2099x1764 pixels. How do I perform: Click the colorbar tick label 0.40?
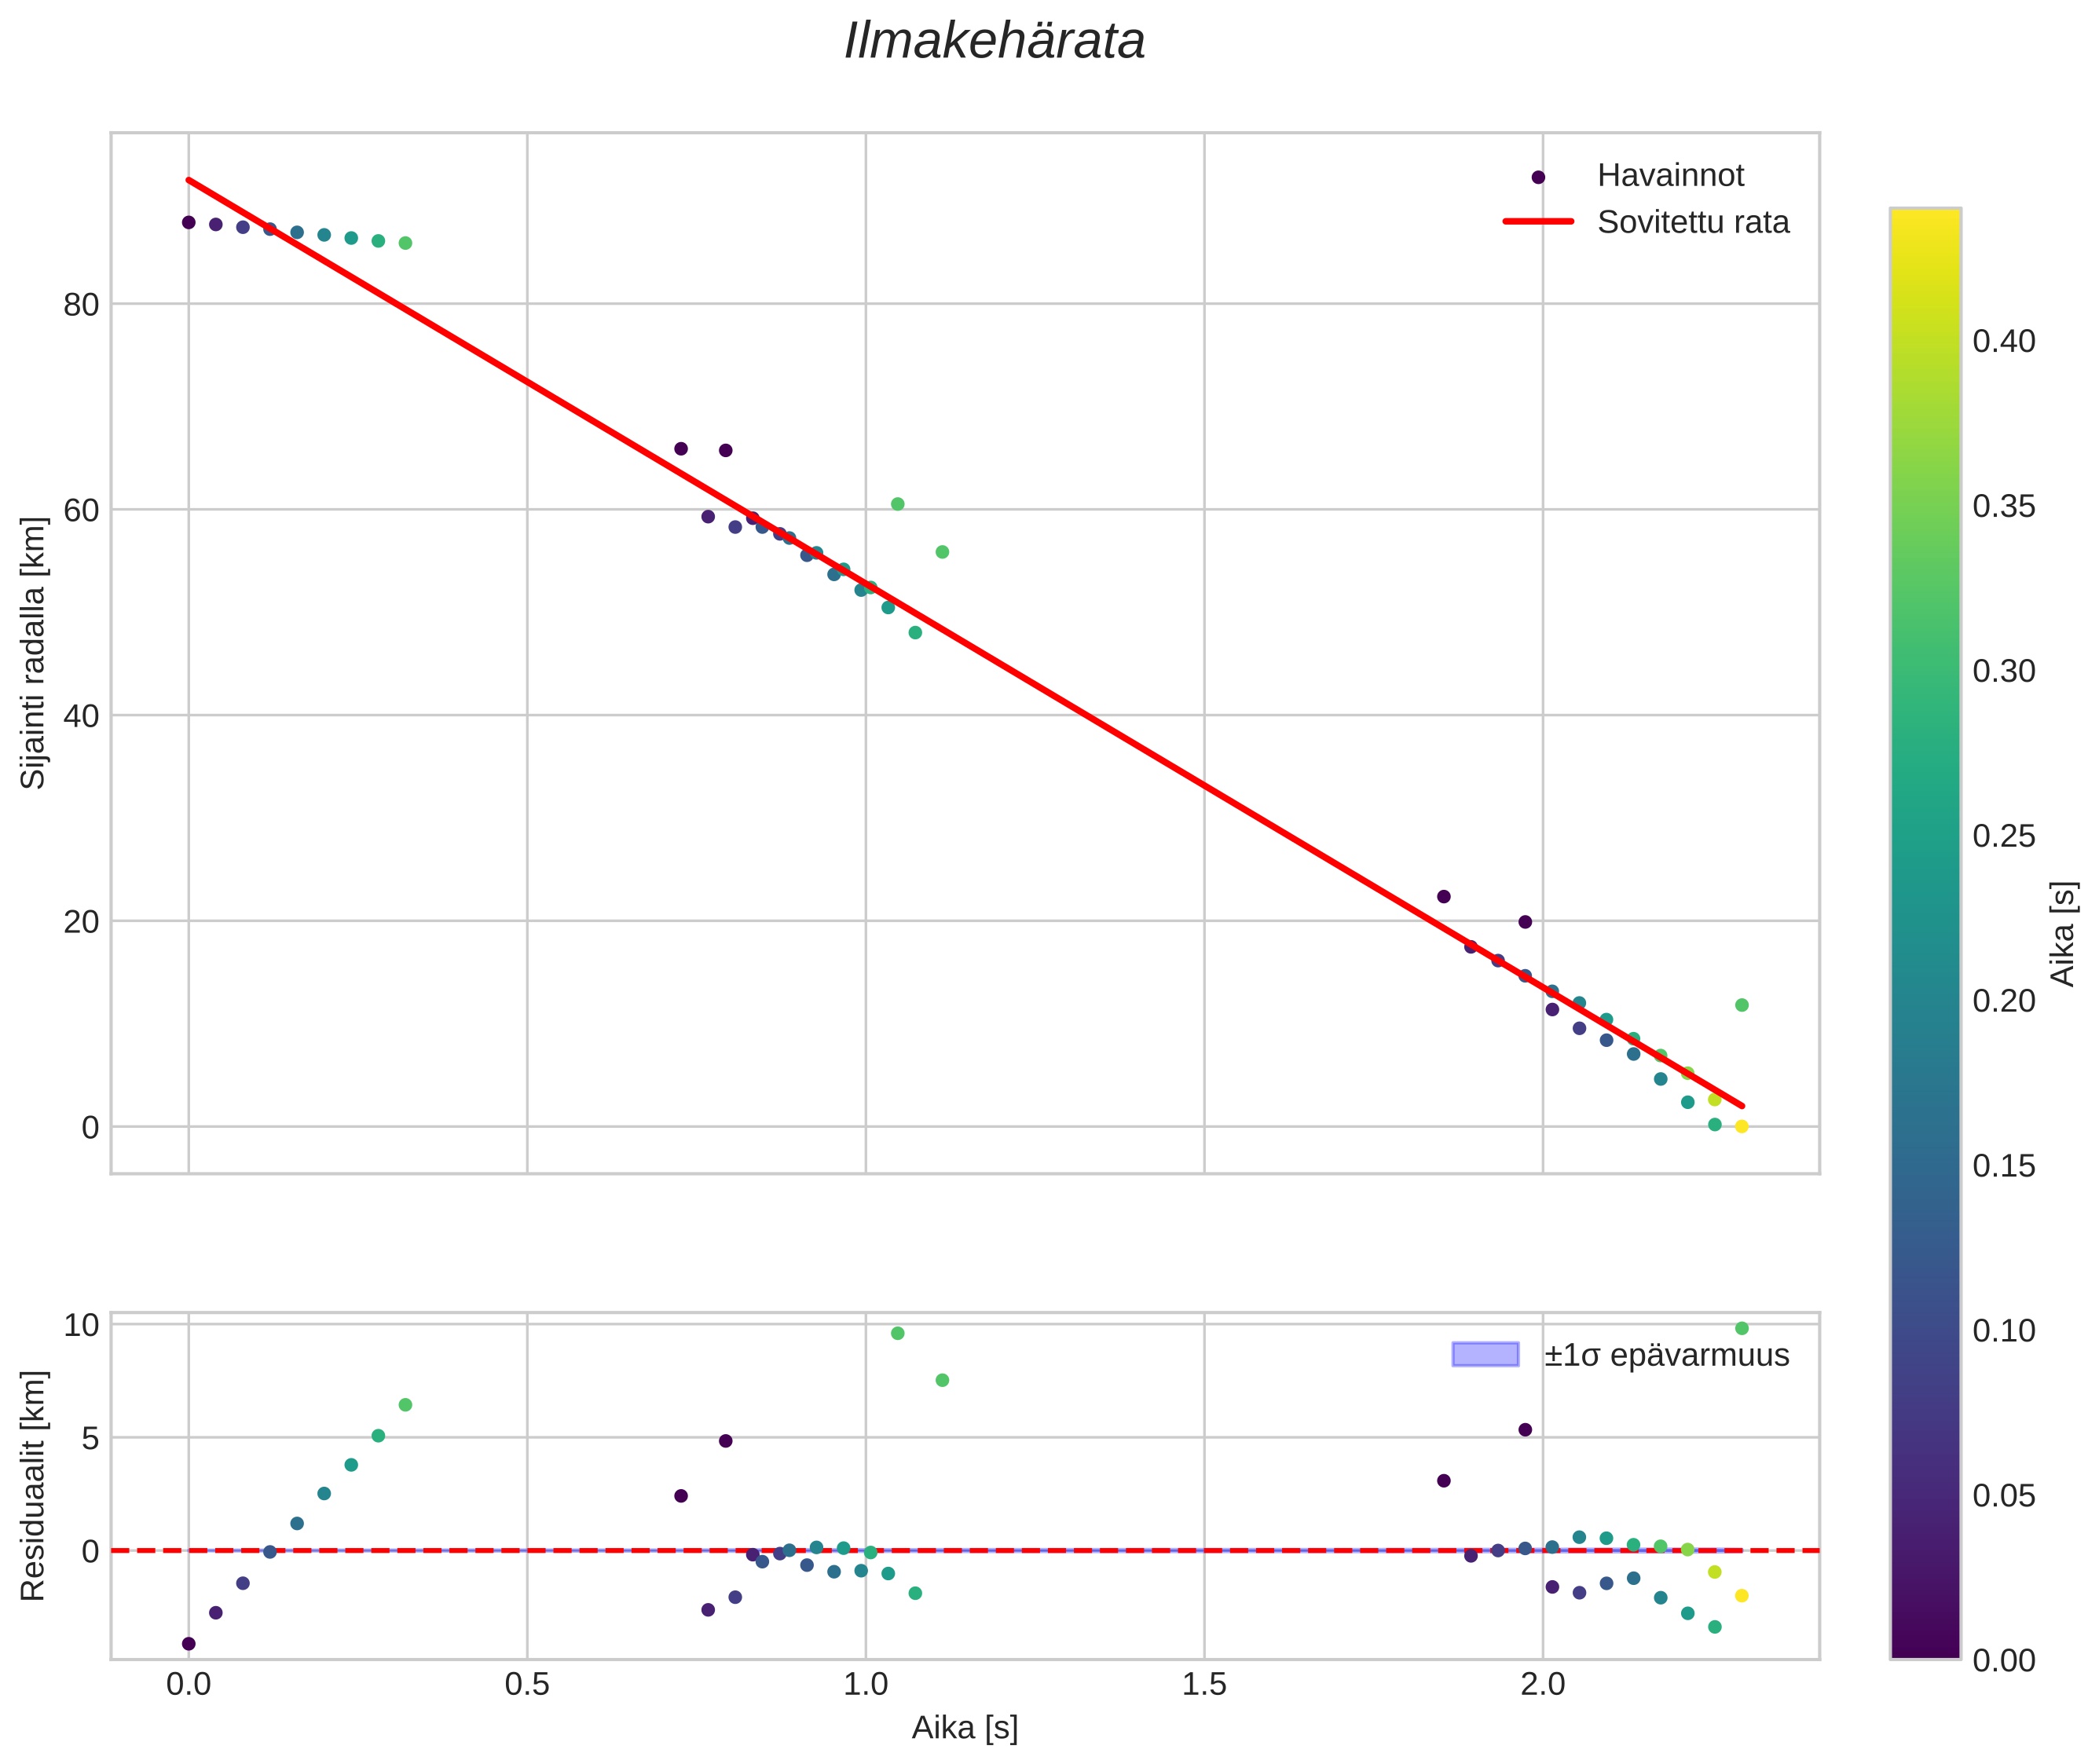coord(2003,341)
